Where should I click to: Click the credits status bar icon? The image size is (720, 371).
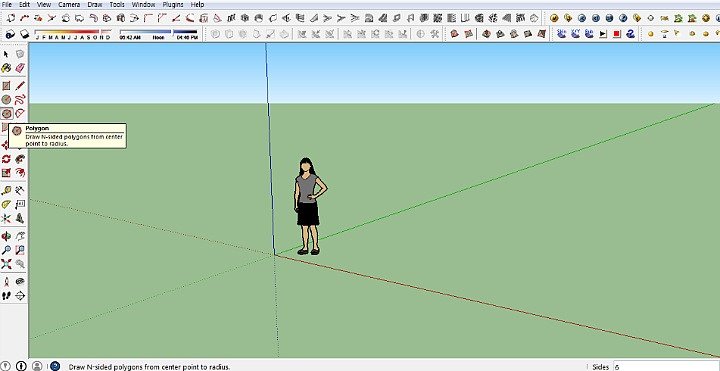pyautogui.click(x=21, y=366)
